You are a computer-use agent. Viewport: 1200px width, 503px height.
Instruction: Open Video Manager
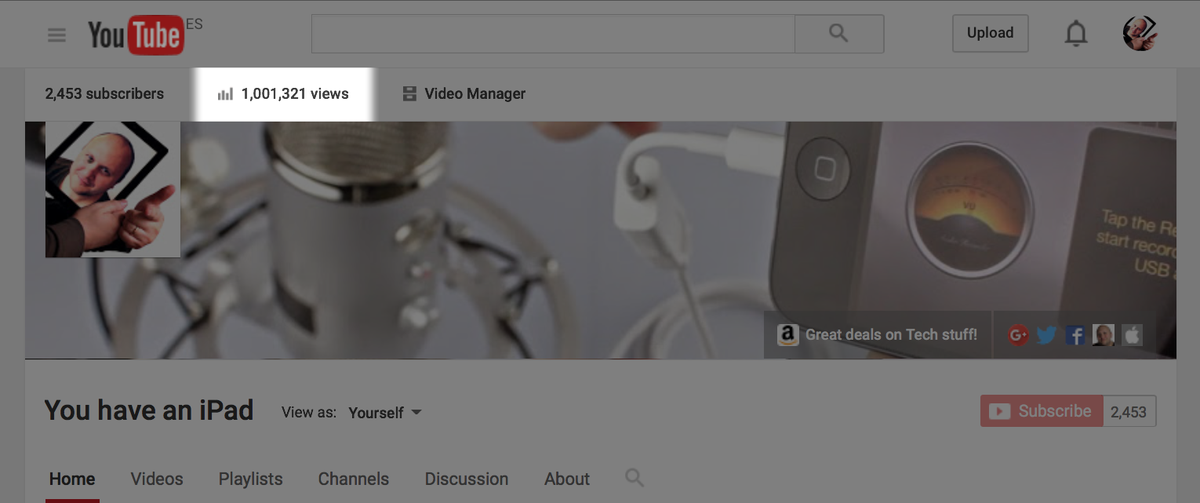click(x=475, y=93)
